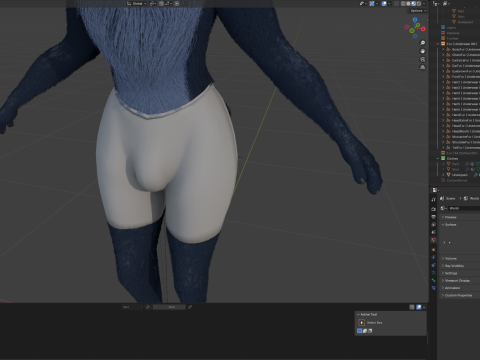Expand the Custom Properties panel

click(x=460, y=295)
